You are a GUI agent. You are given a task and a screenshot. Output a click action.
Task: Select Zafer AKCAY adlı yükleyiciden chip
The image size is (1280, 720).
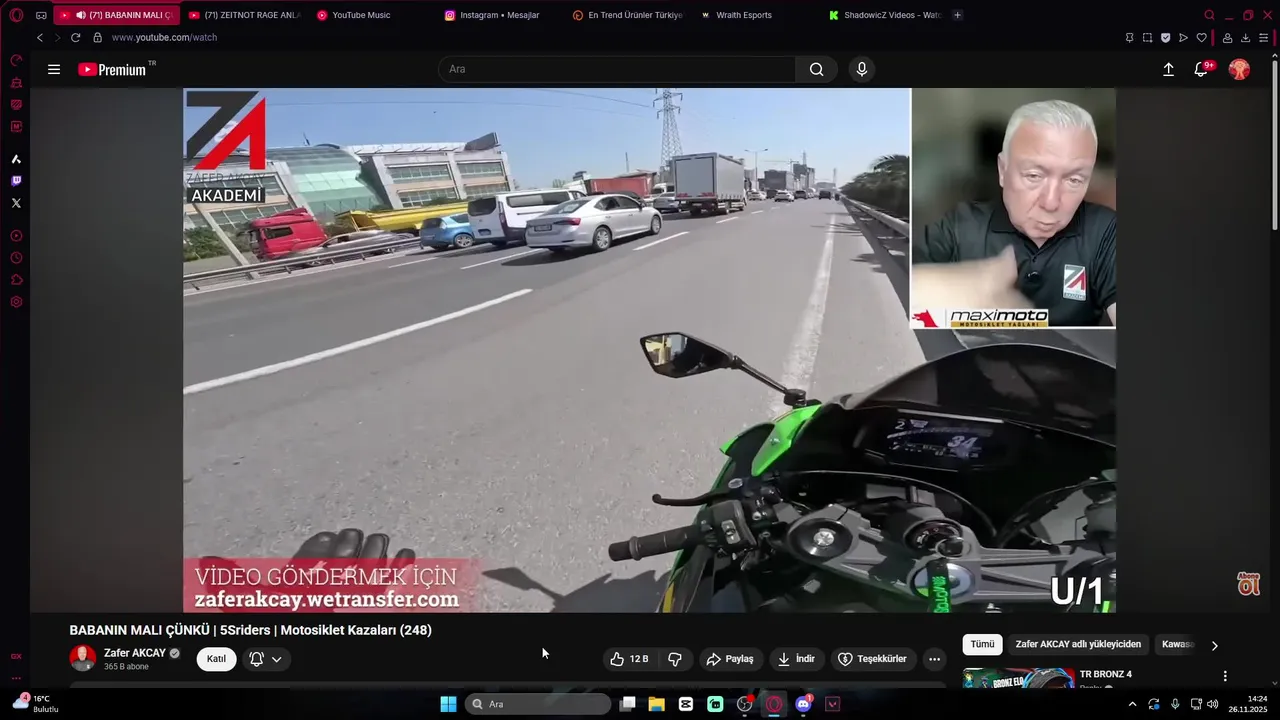click(1078, 644)
